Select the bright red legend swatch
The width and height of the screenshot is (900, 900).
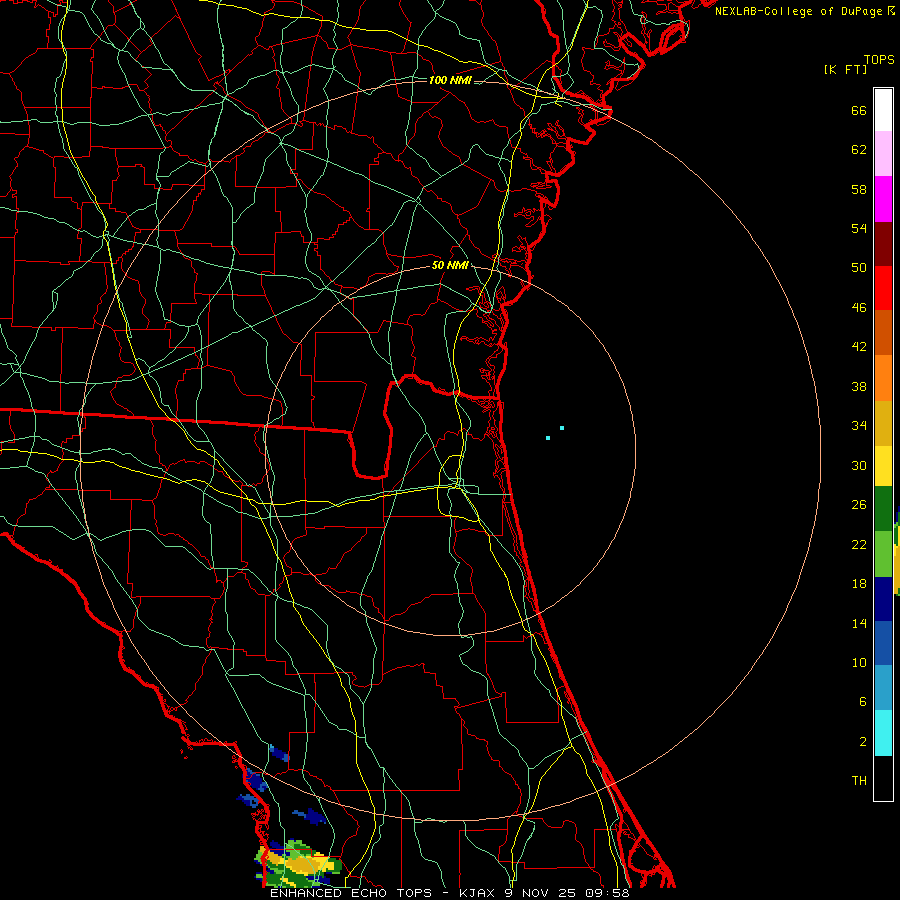[883, 288]
